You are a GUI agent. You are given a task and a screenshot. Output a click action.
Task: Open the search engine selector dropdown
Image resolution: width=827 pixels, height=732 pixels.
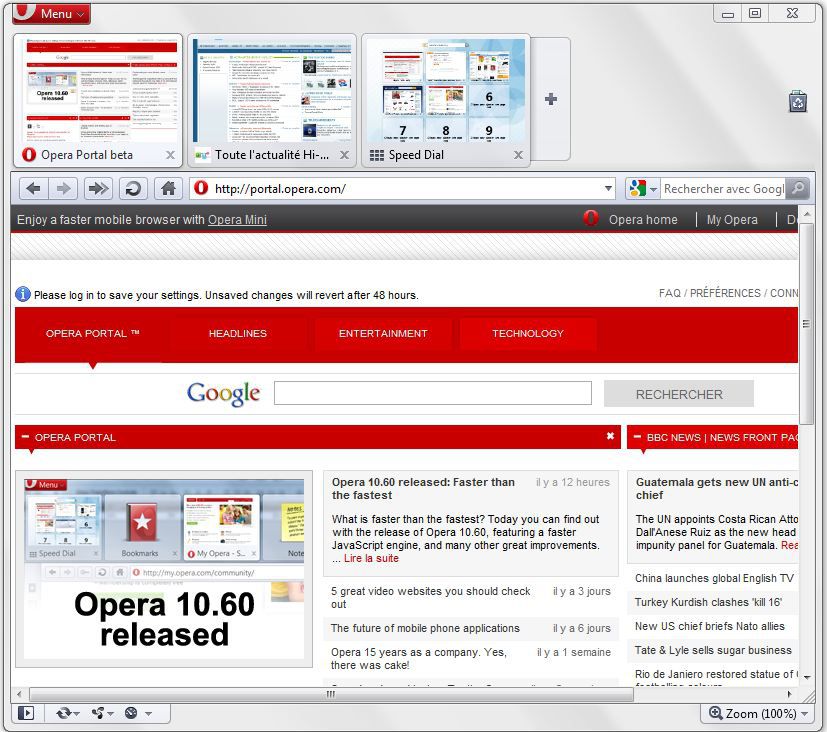(x=653, y=189)
